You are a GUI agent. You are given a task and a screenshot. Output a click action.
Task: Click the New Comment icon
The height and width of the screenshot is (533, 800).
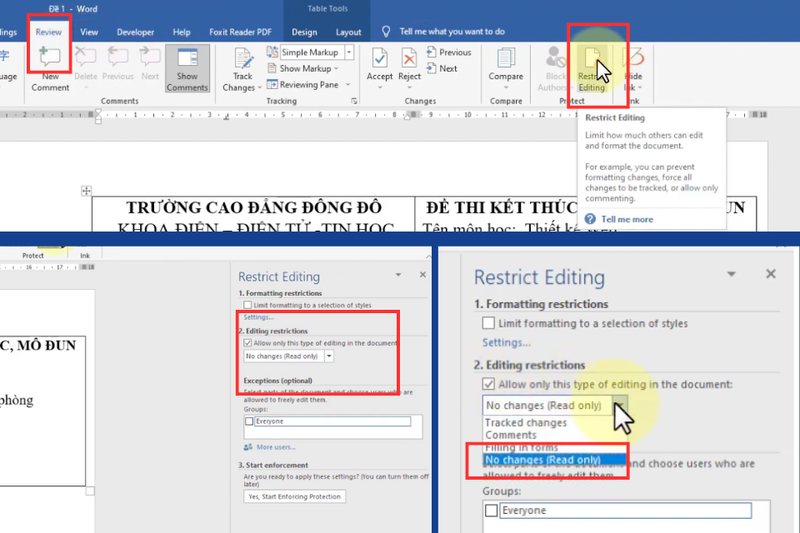[50, 57]
